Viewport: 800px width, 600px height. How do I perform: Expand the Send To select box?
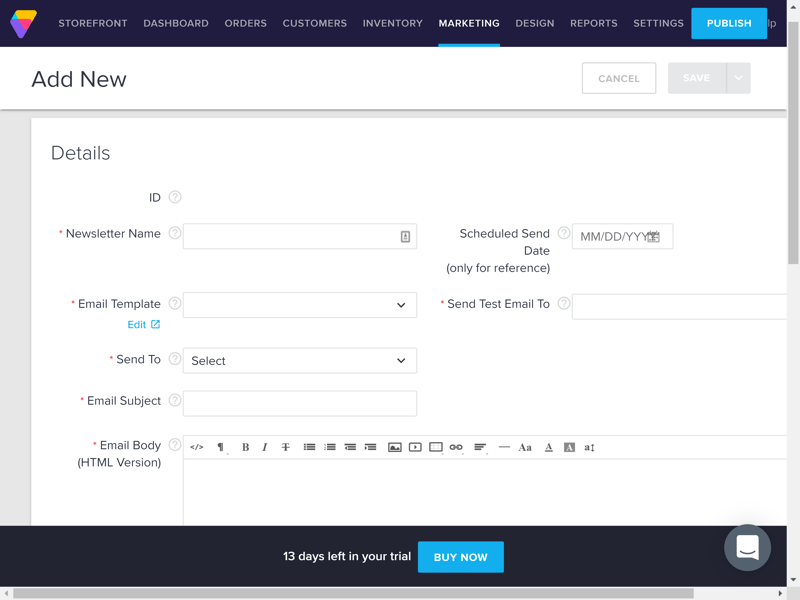click(300, 361)
